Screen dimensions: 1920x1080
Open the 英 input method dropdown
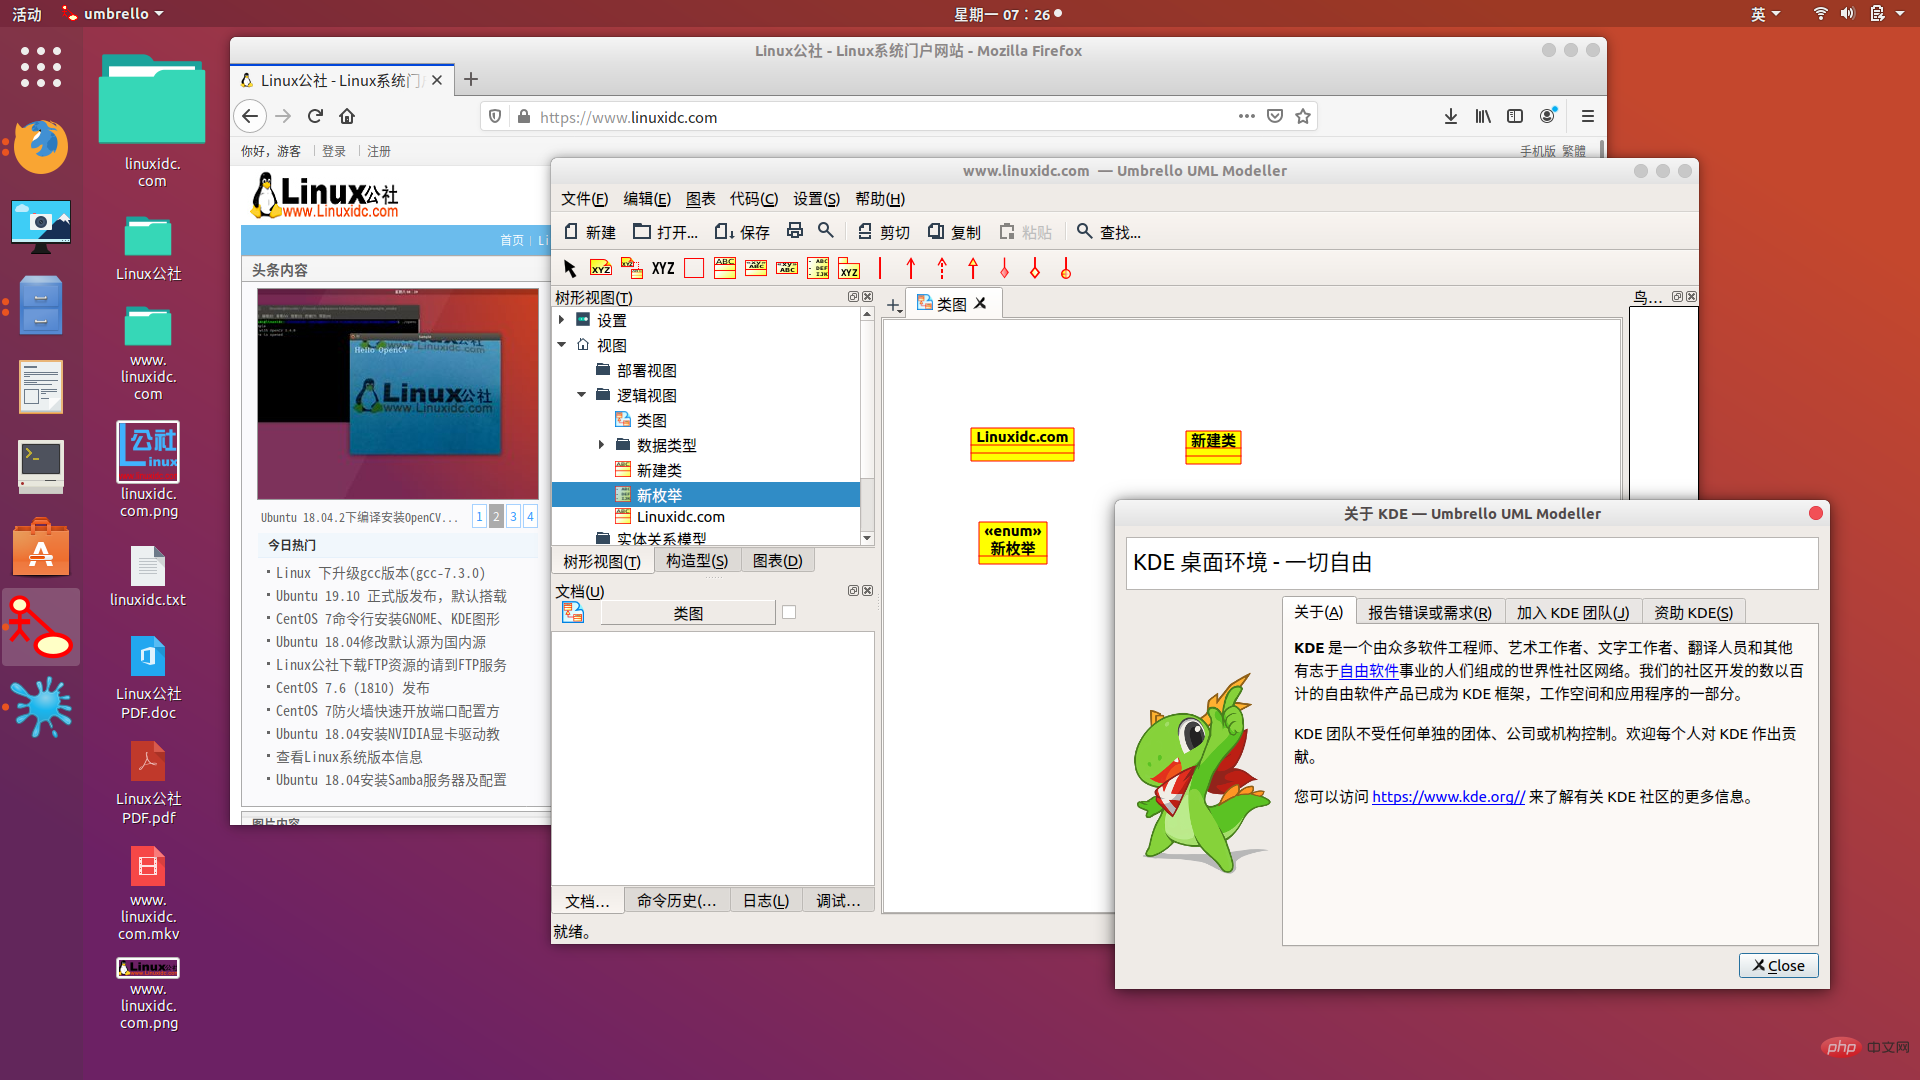pos(1766,14)
